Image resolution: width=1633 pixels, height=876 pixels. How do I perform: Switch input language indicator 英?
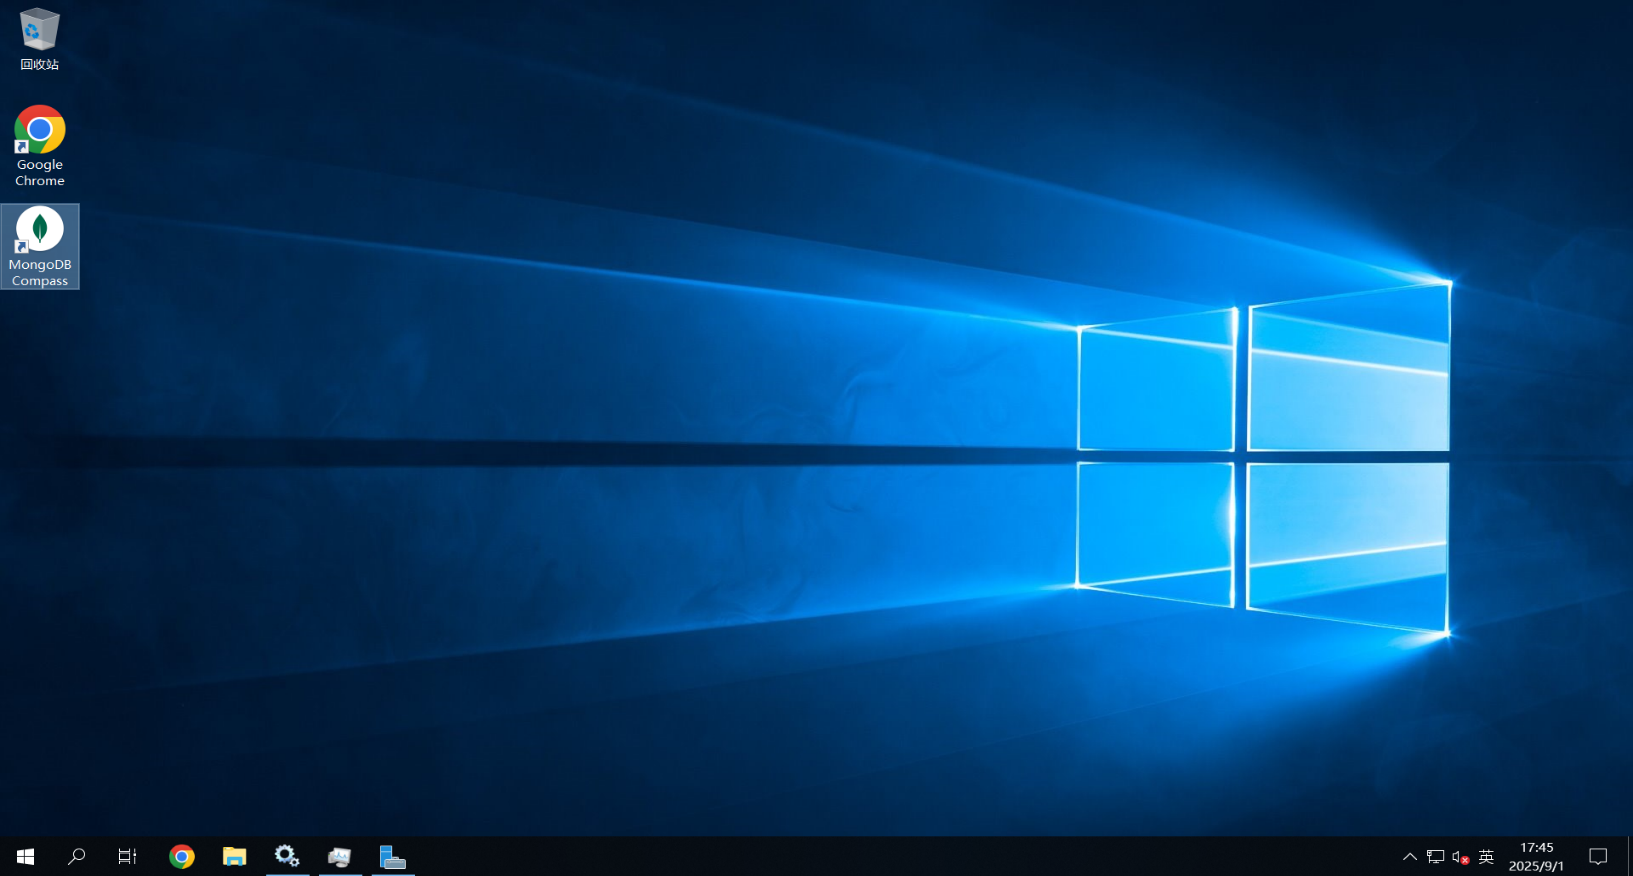(1486, 857)
